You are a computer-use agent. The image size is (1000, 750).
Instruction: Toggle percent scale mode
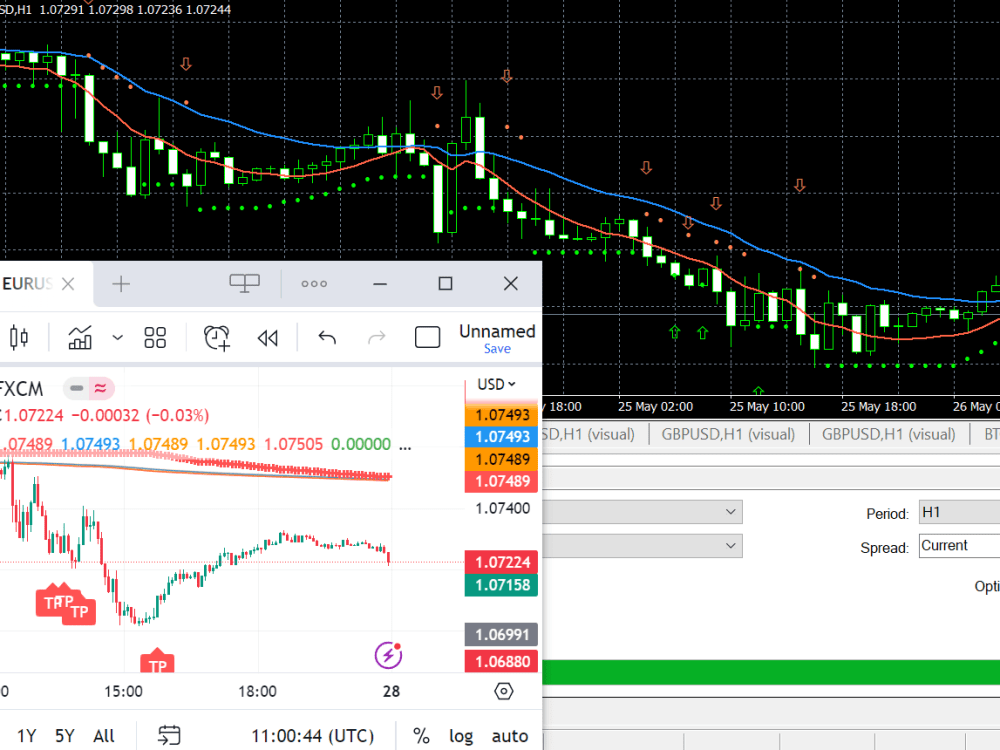pos(421,736)
